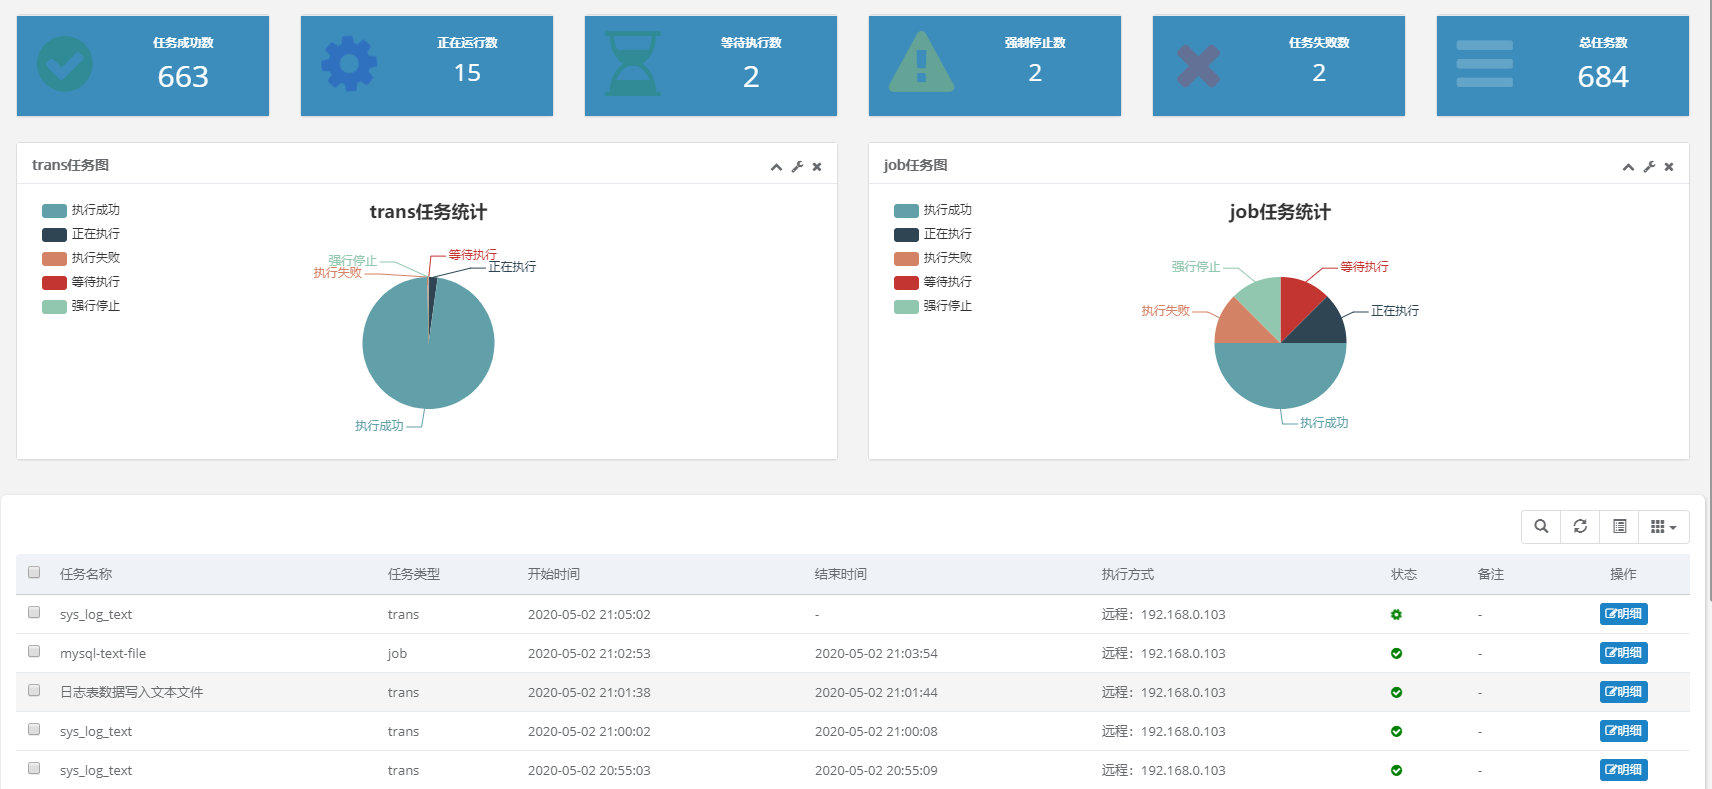Click the 684 total tasks value
The width and height of the screenshot is (1712, 789).
click(1603, 77)
